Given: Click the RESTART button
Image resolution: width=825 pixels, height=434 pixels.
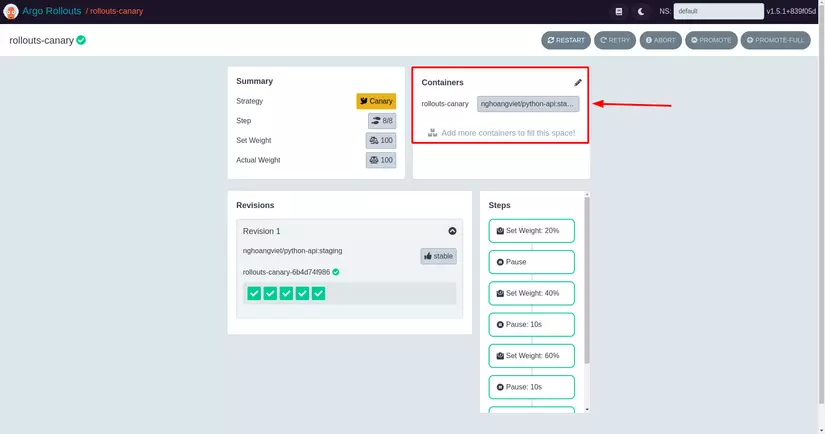Looking at the screenshot, I should click(x=566, y=40).
